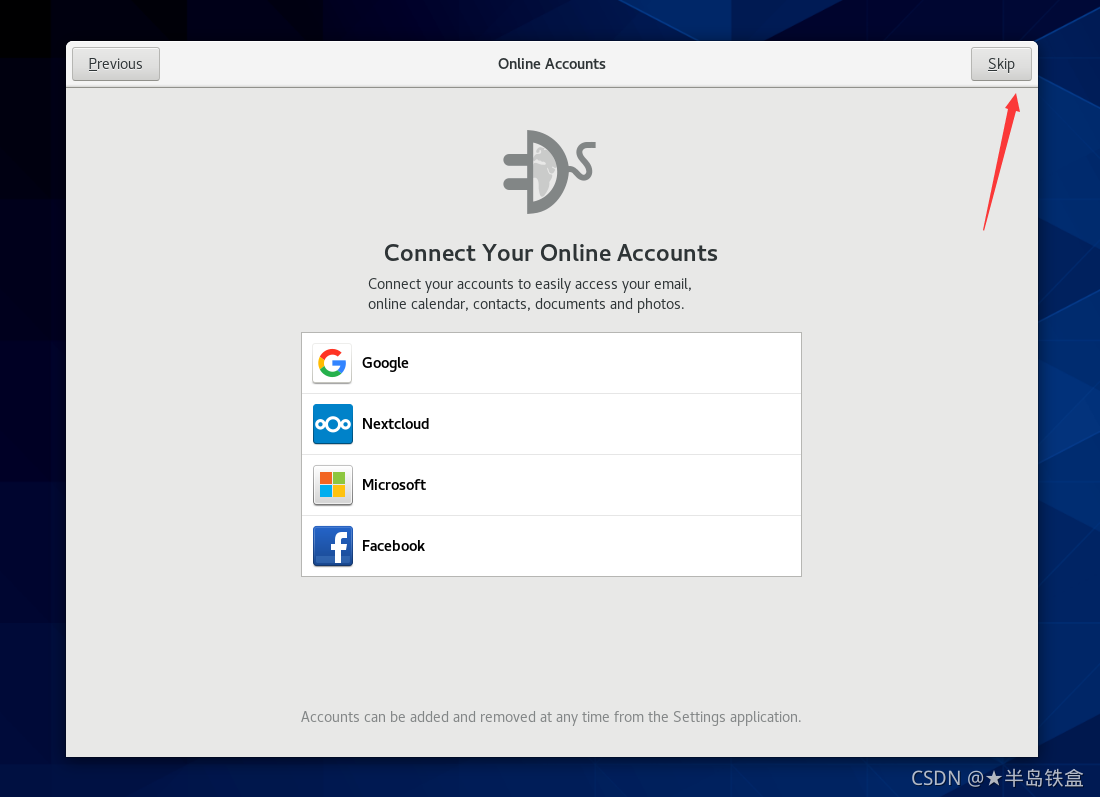This screenshot has width=1100, height=797.
Task: Skip the online accounts step
Action: coord(1001,64)
